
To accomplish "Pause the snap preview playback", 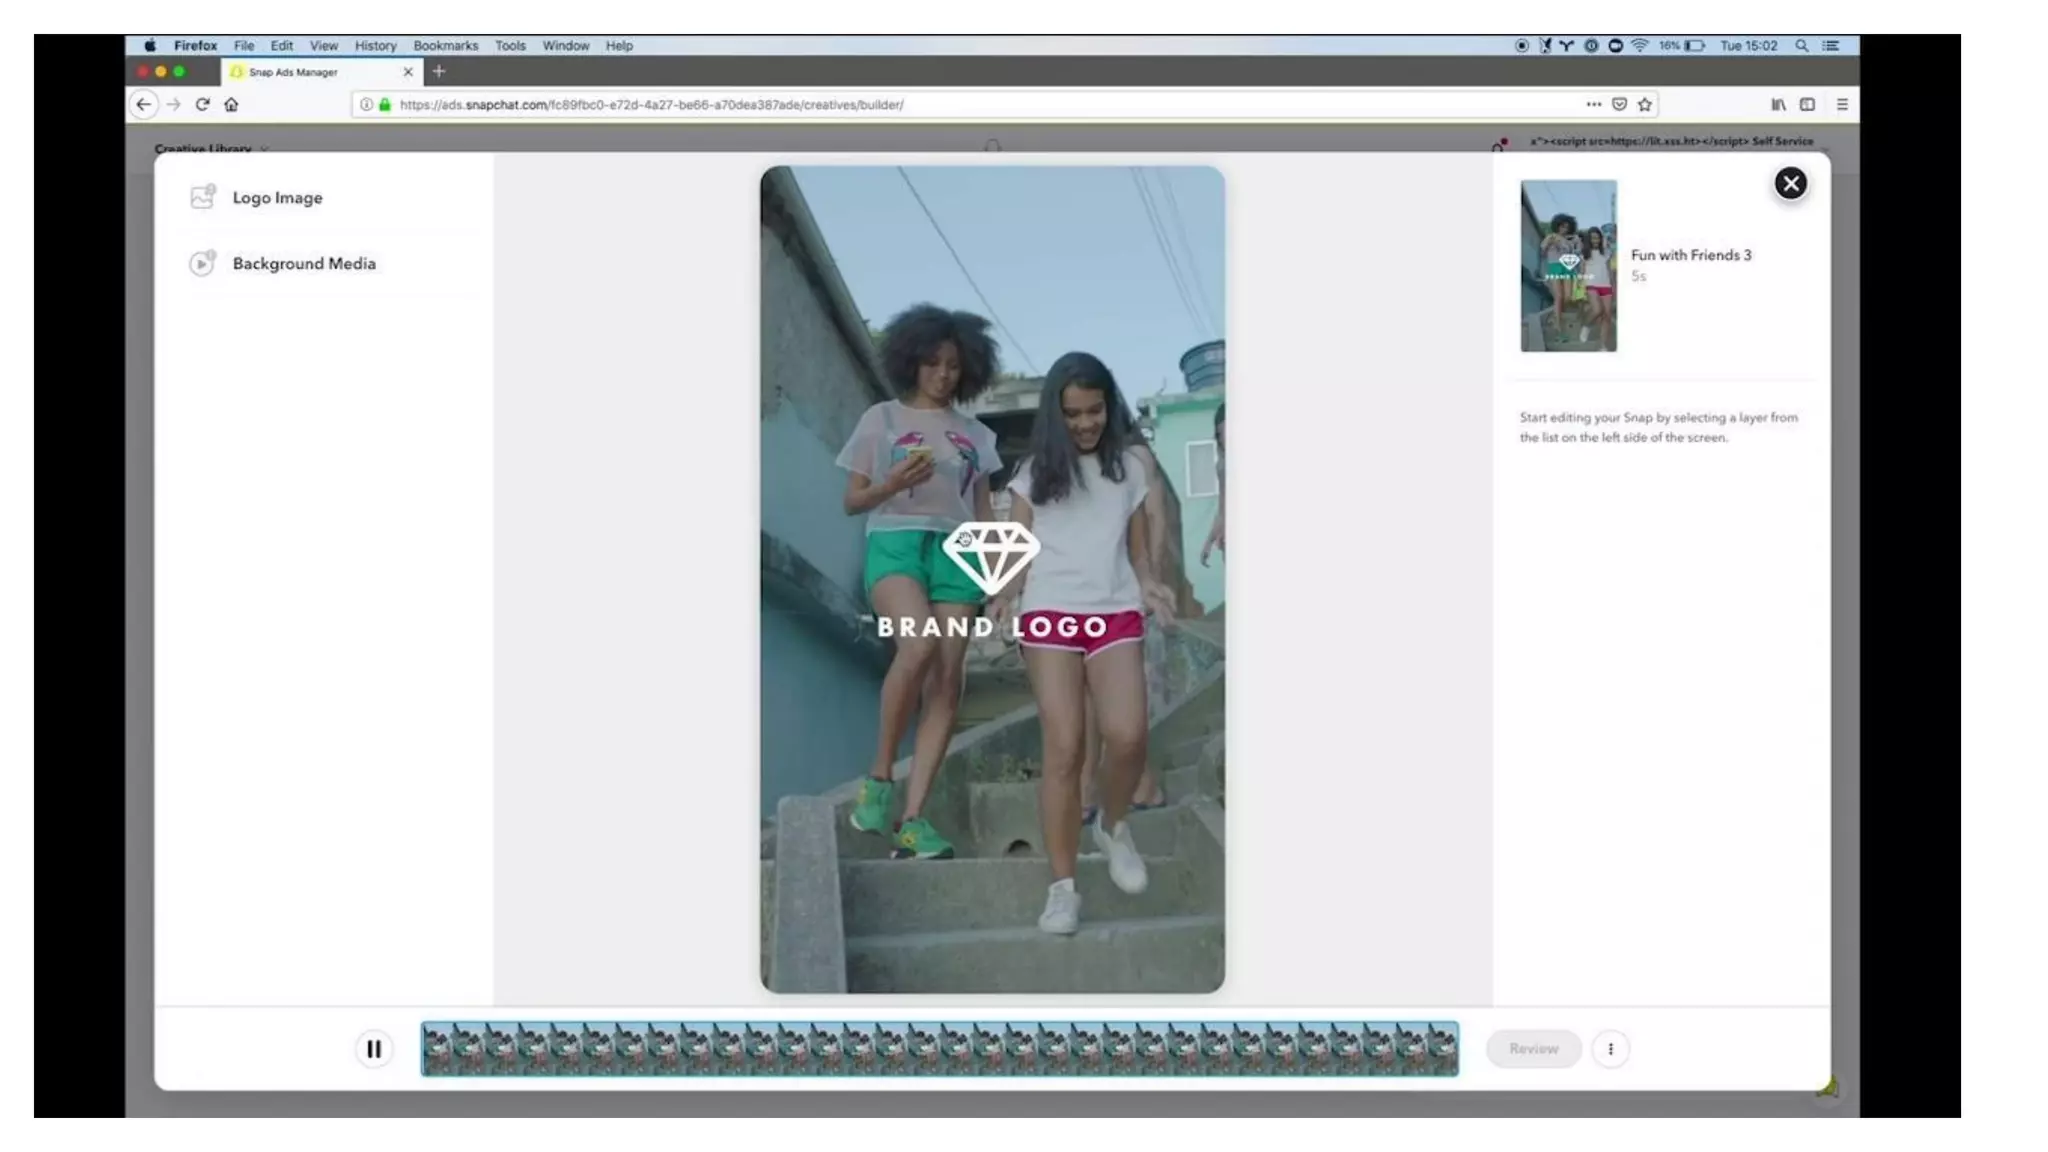I will pos(374,1049).
